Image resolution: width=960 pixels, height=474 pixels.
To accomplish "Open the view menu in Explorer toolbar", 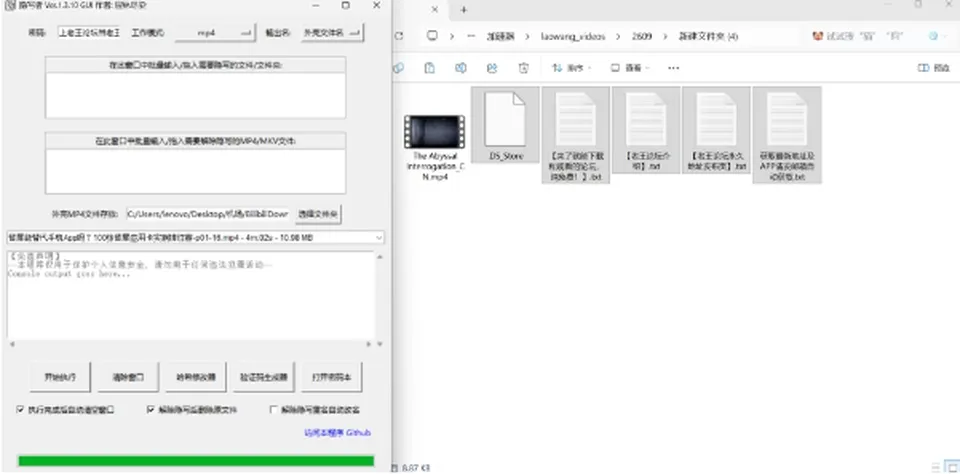I will [x=630, y=68].
